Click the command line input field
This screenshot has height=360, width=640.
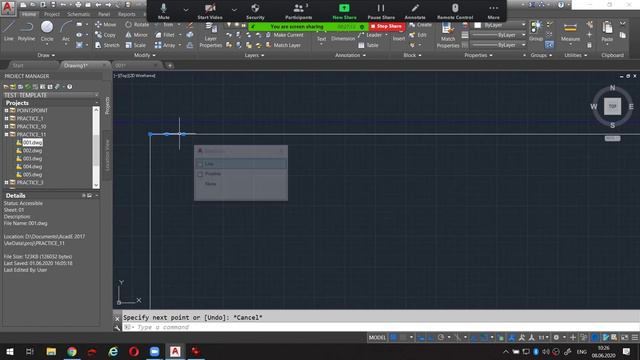tap(380, 327)
